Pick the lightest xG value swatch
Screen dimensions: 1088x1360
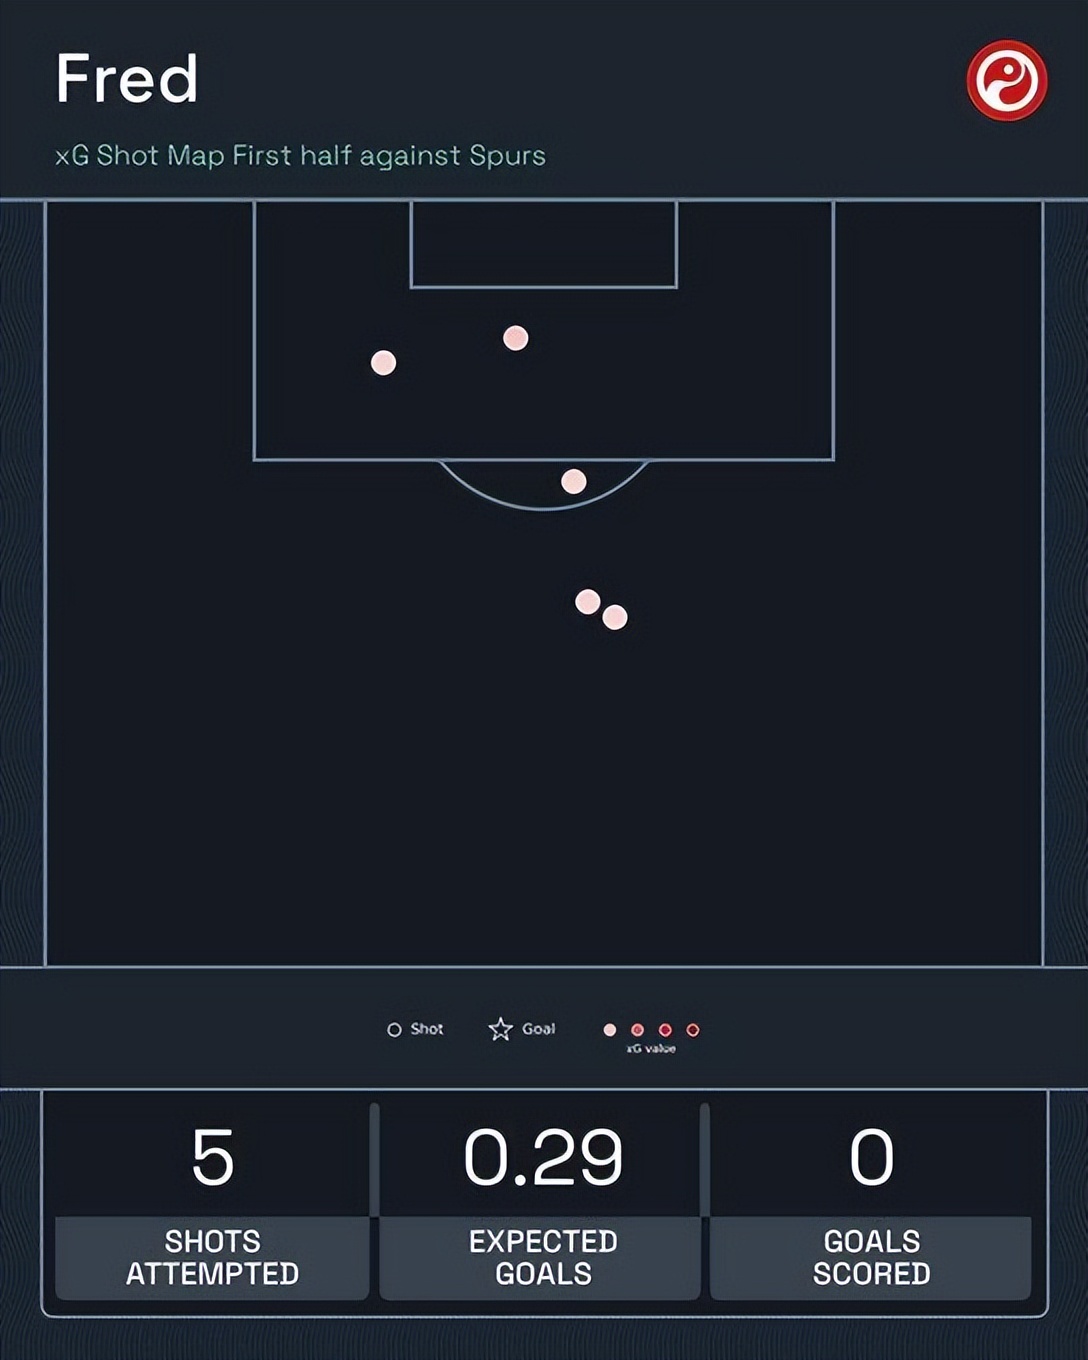[x=610, y=1030]
